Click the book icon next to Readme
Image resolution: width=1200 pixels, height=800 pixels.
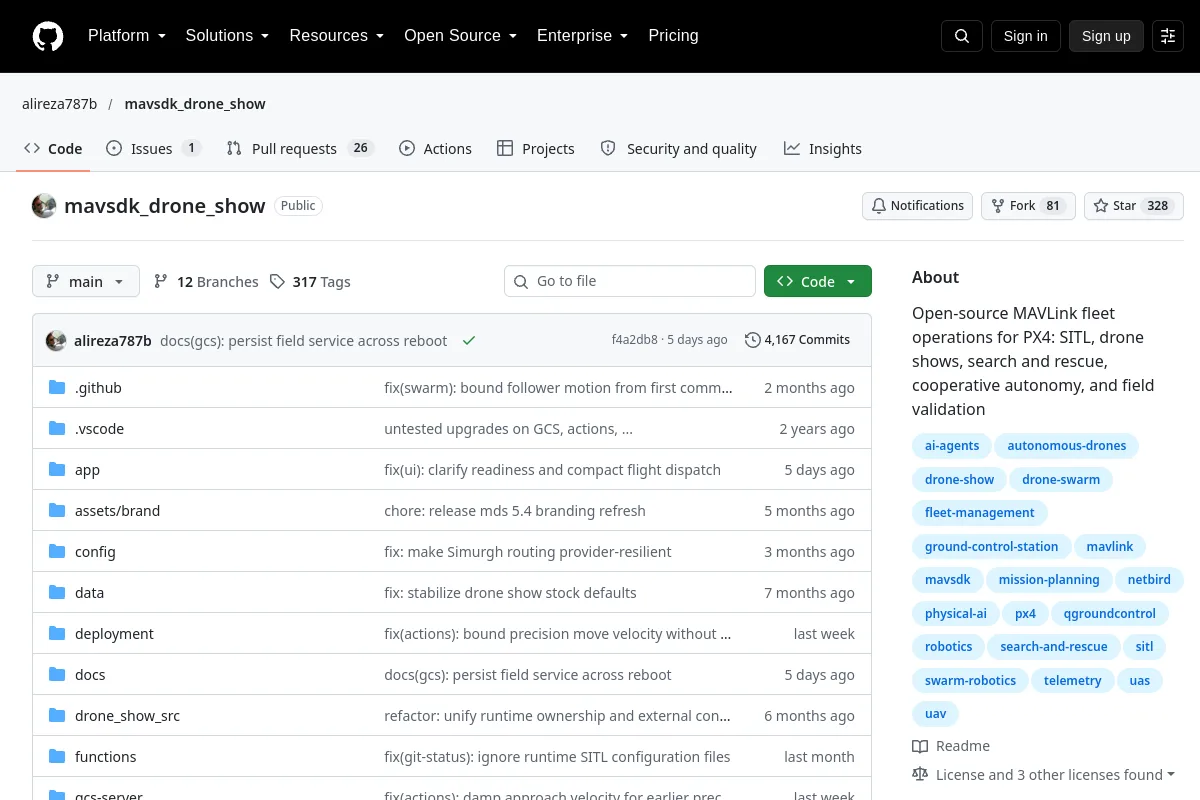click(920, 746)
